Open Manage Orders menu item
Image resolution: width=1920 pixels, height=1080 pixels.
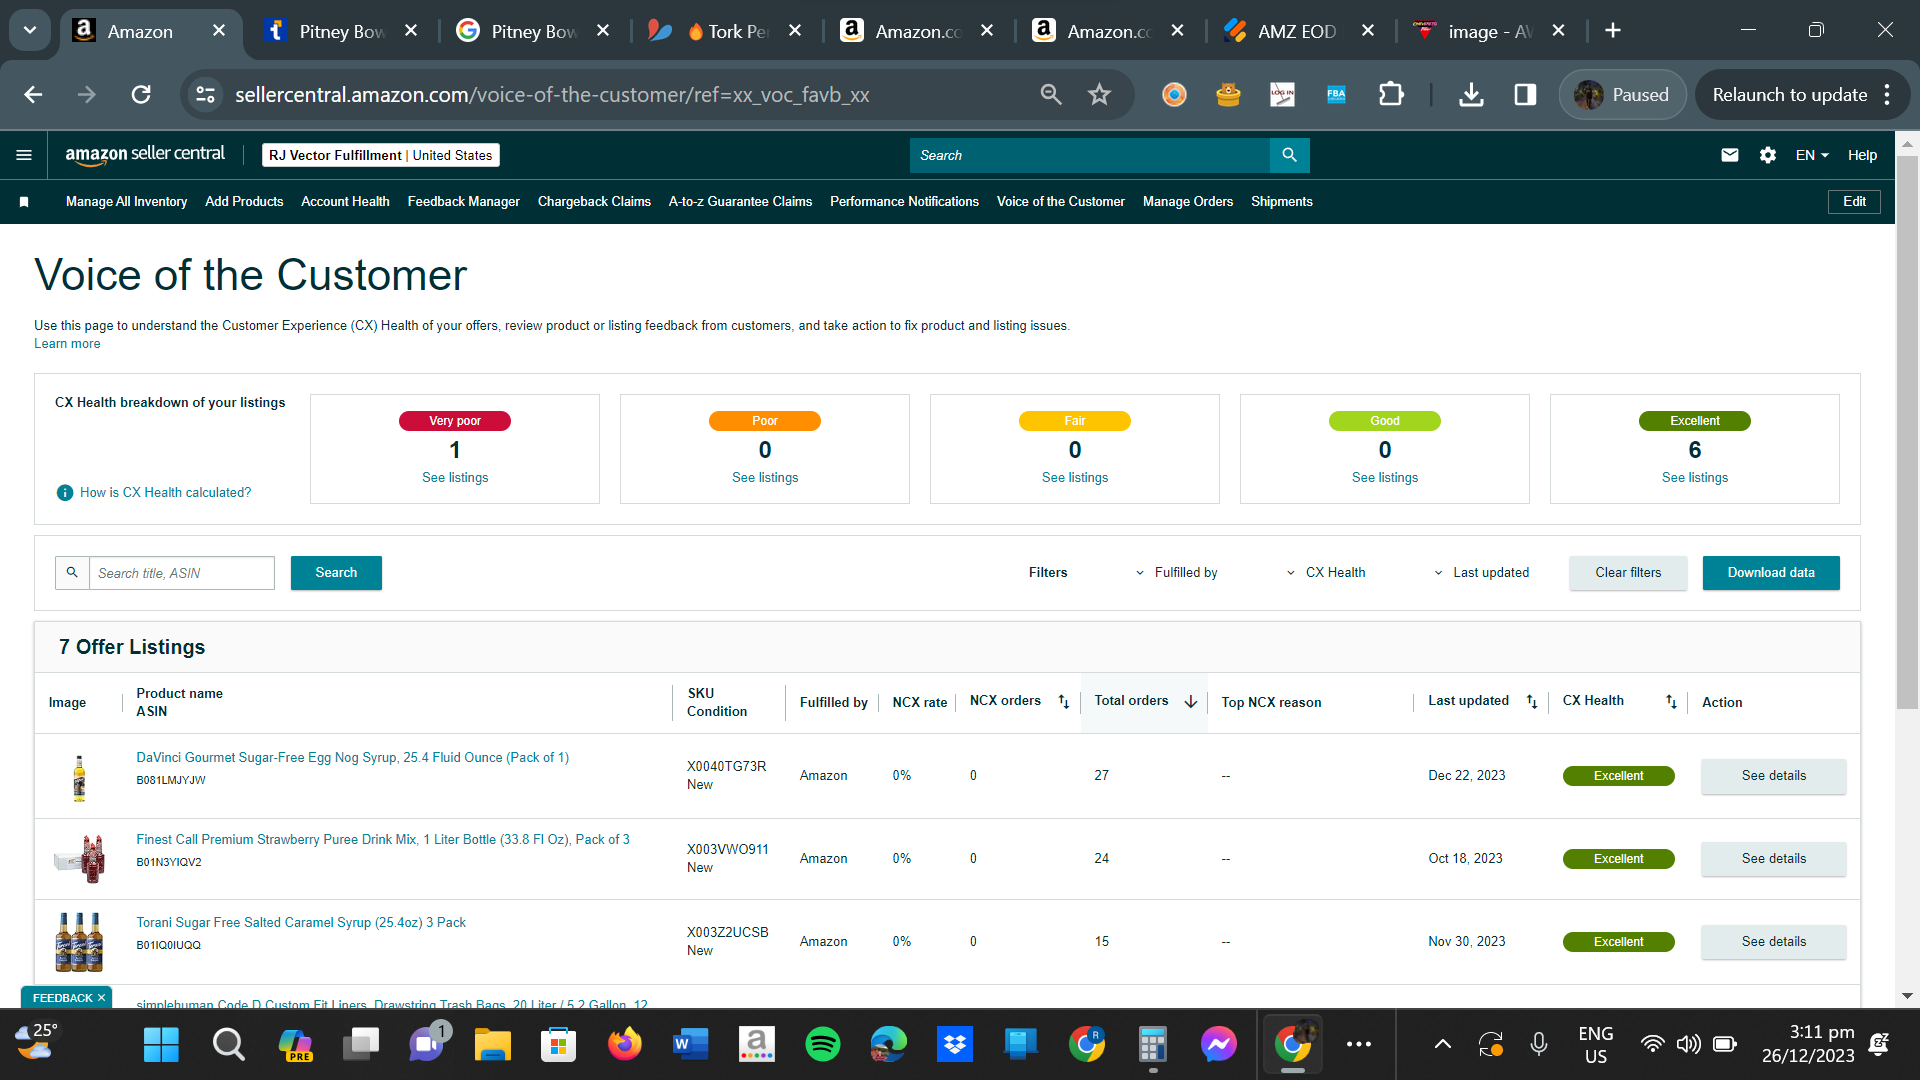coord(1187,202)
